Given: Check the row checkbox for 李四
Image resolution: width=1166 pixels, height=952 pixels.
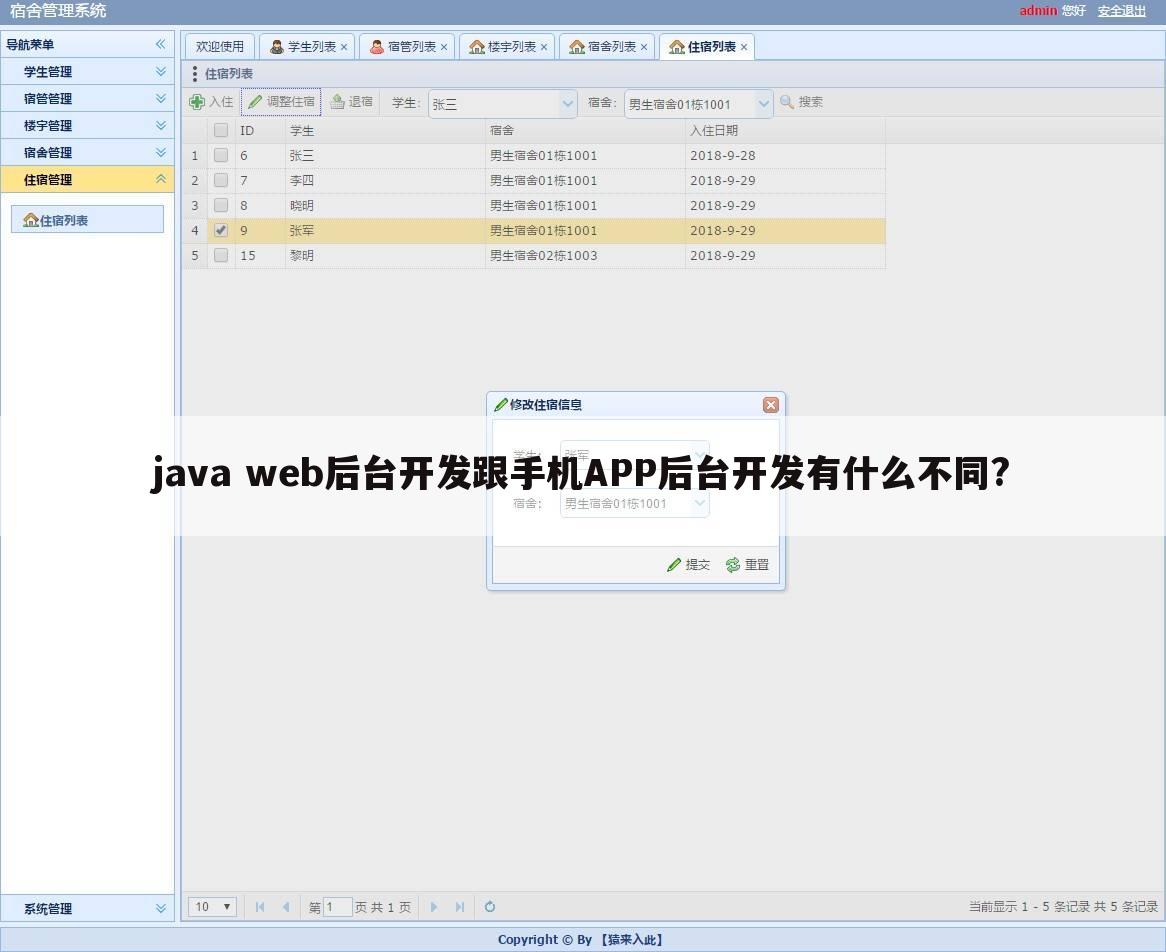Looking at the screenshot, I should [x=221, y=180].
